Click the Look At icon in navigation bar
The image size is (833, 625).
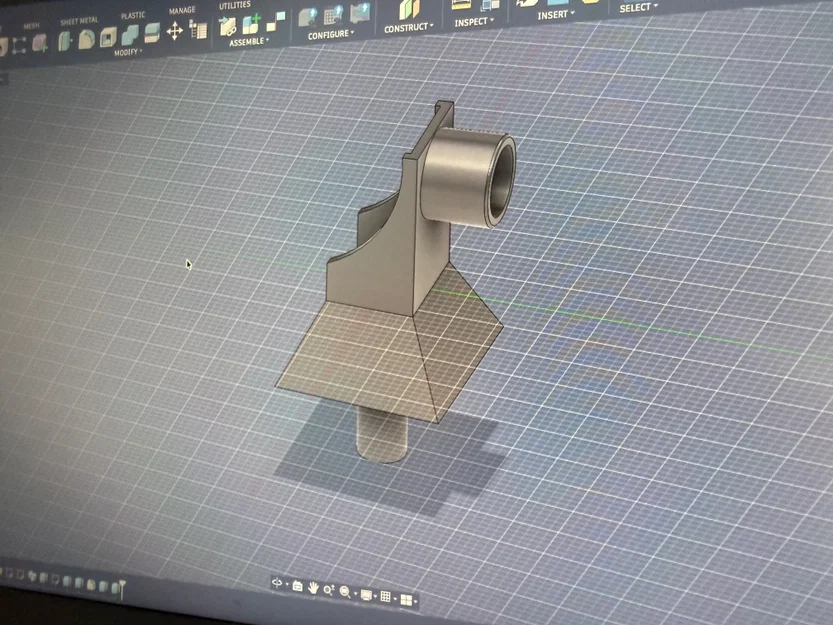[298, 586]
